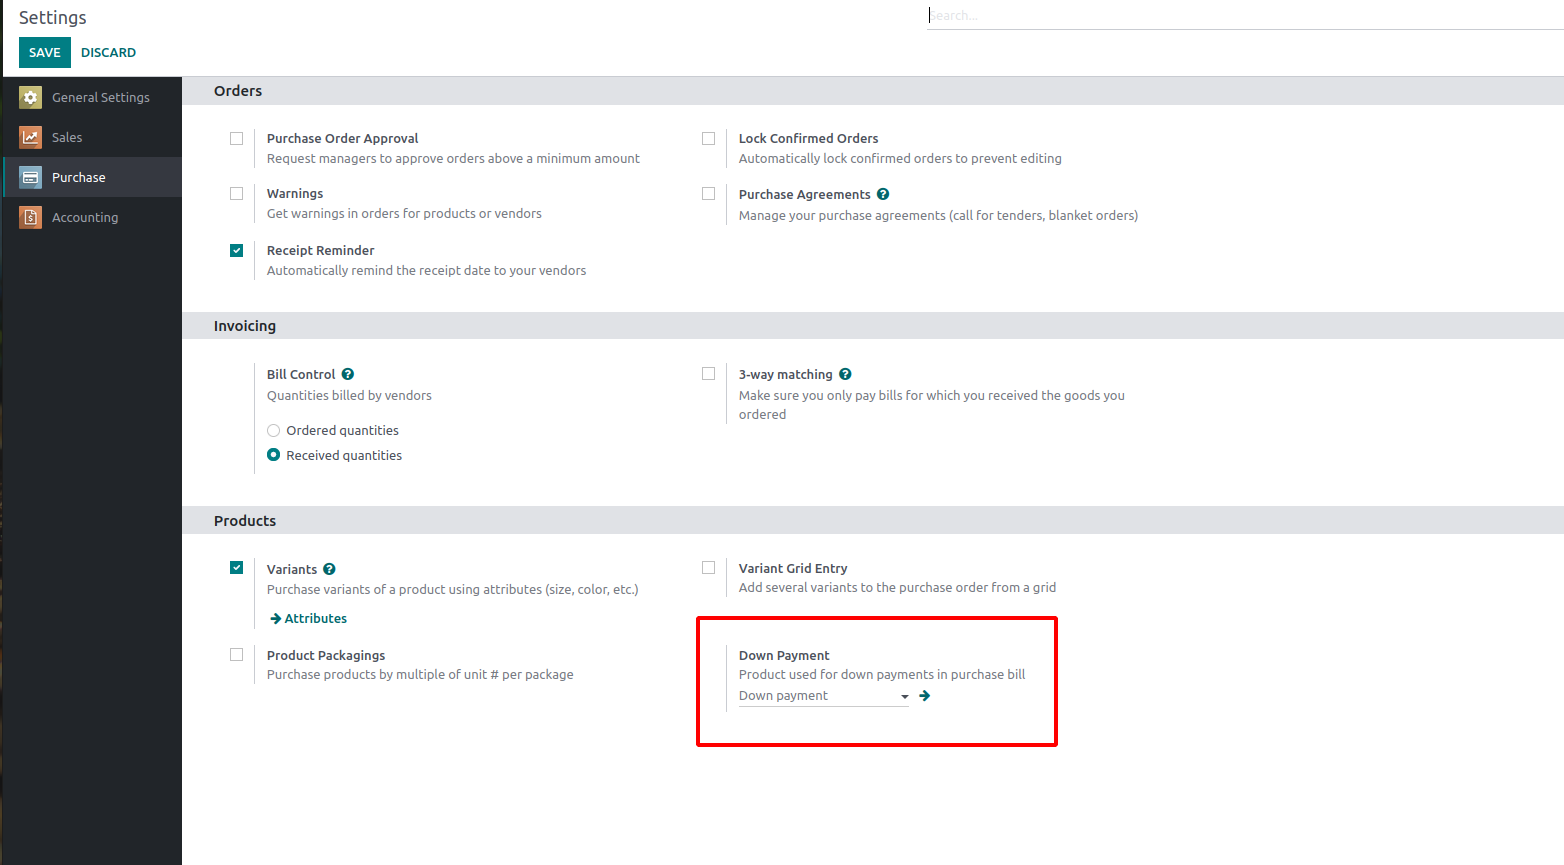Click the Sales chart icon in sidebar
The width and height of the screenshot is (1564, 865).
coord(30,137)
